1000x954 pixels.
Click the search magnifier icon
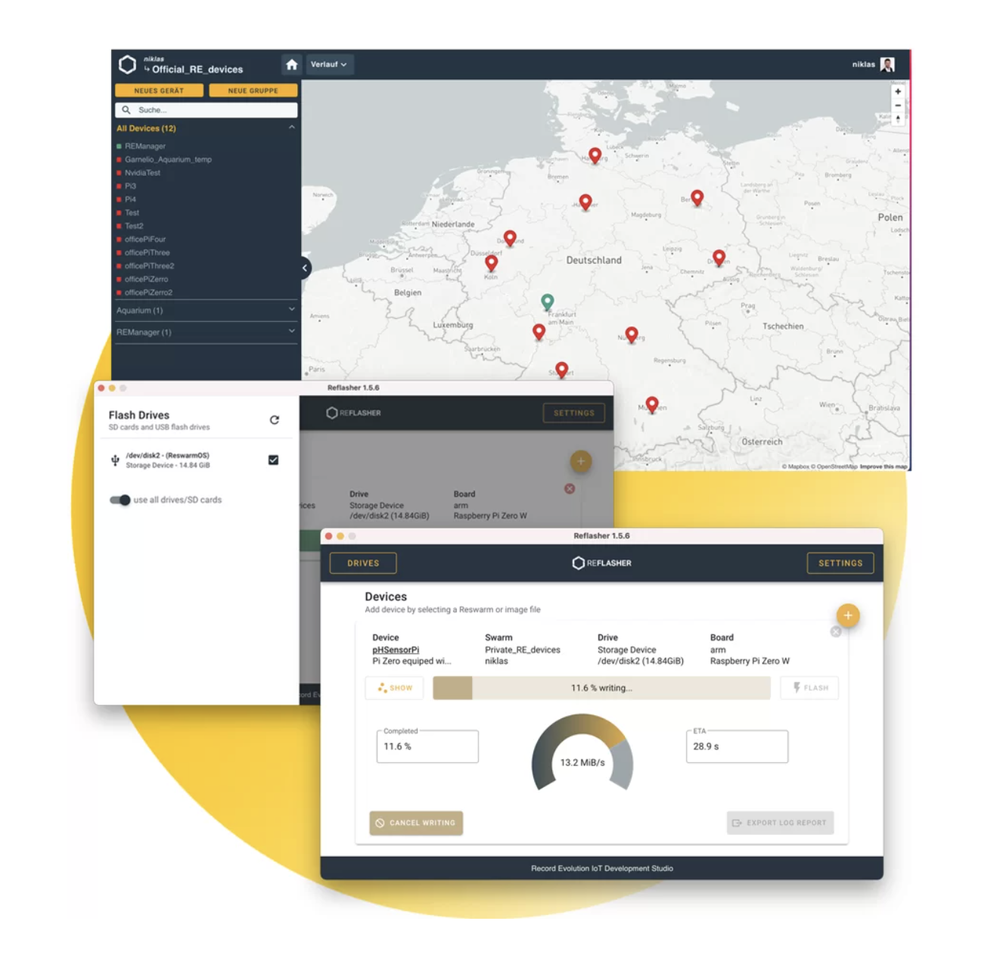pyautogui.click(x=126, y=110)
